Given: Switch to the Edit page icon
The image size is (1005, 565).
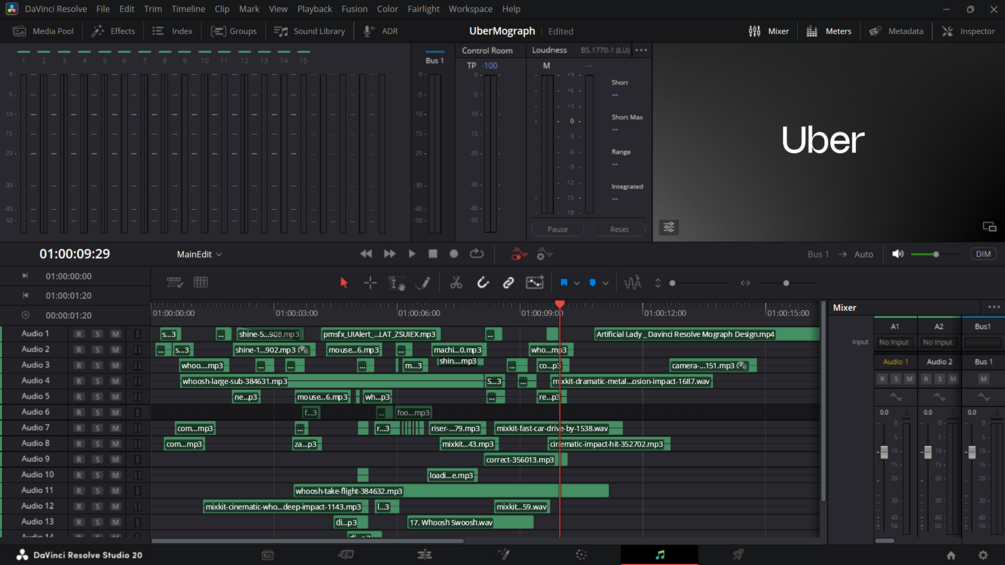Looking at the screenshot, I should (x=424, y=555).
